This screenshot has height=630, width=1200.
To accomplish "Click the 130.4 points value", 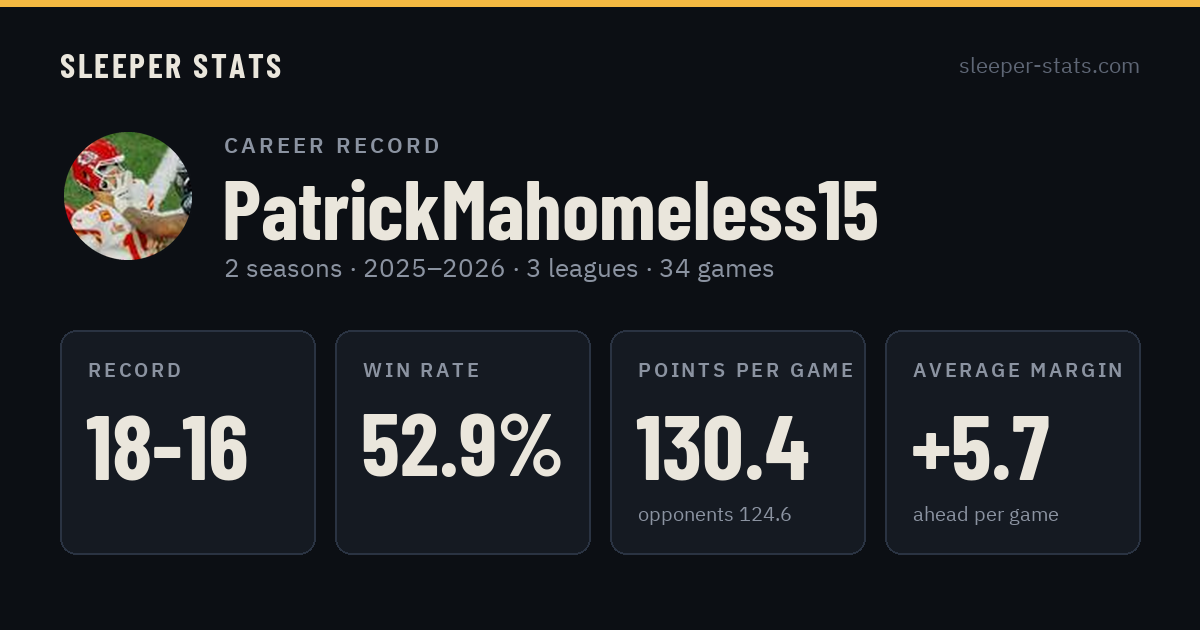I will (x=723, y=449).
